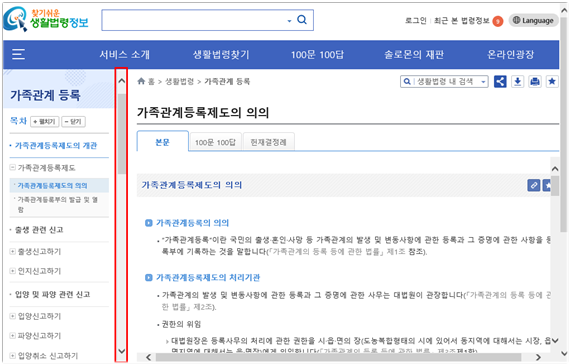569x364 pixels.
Task: Expand the 출생신고하기 node
Action: coord(13,251)
